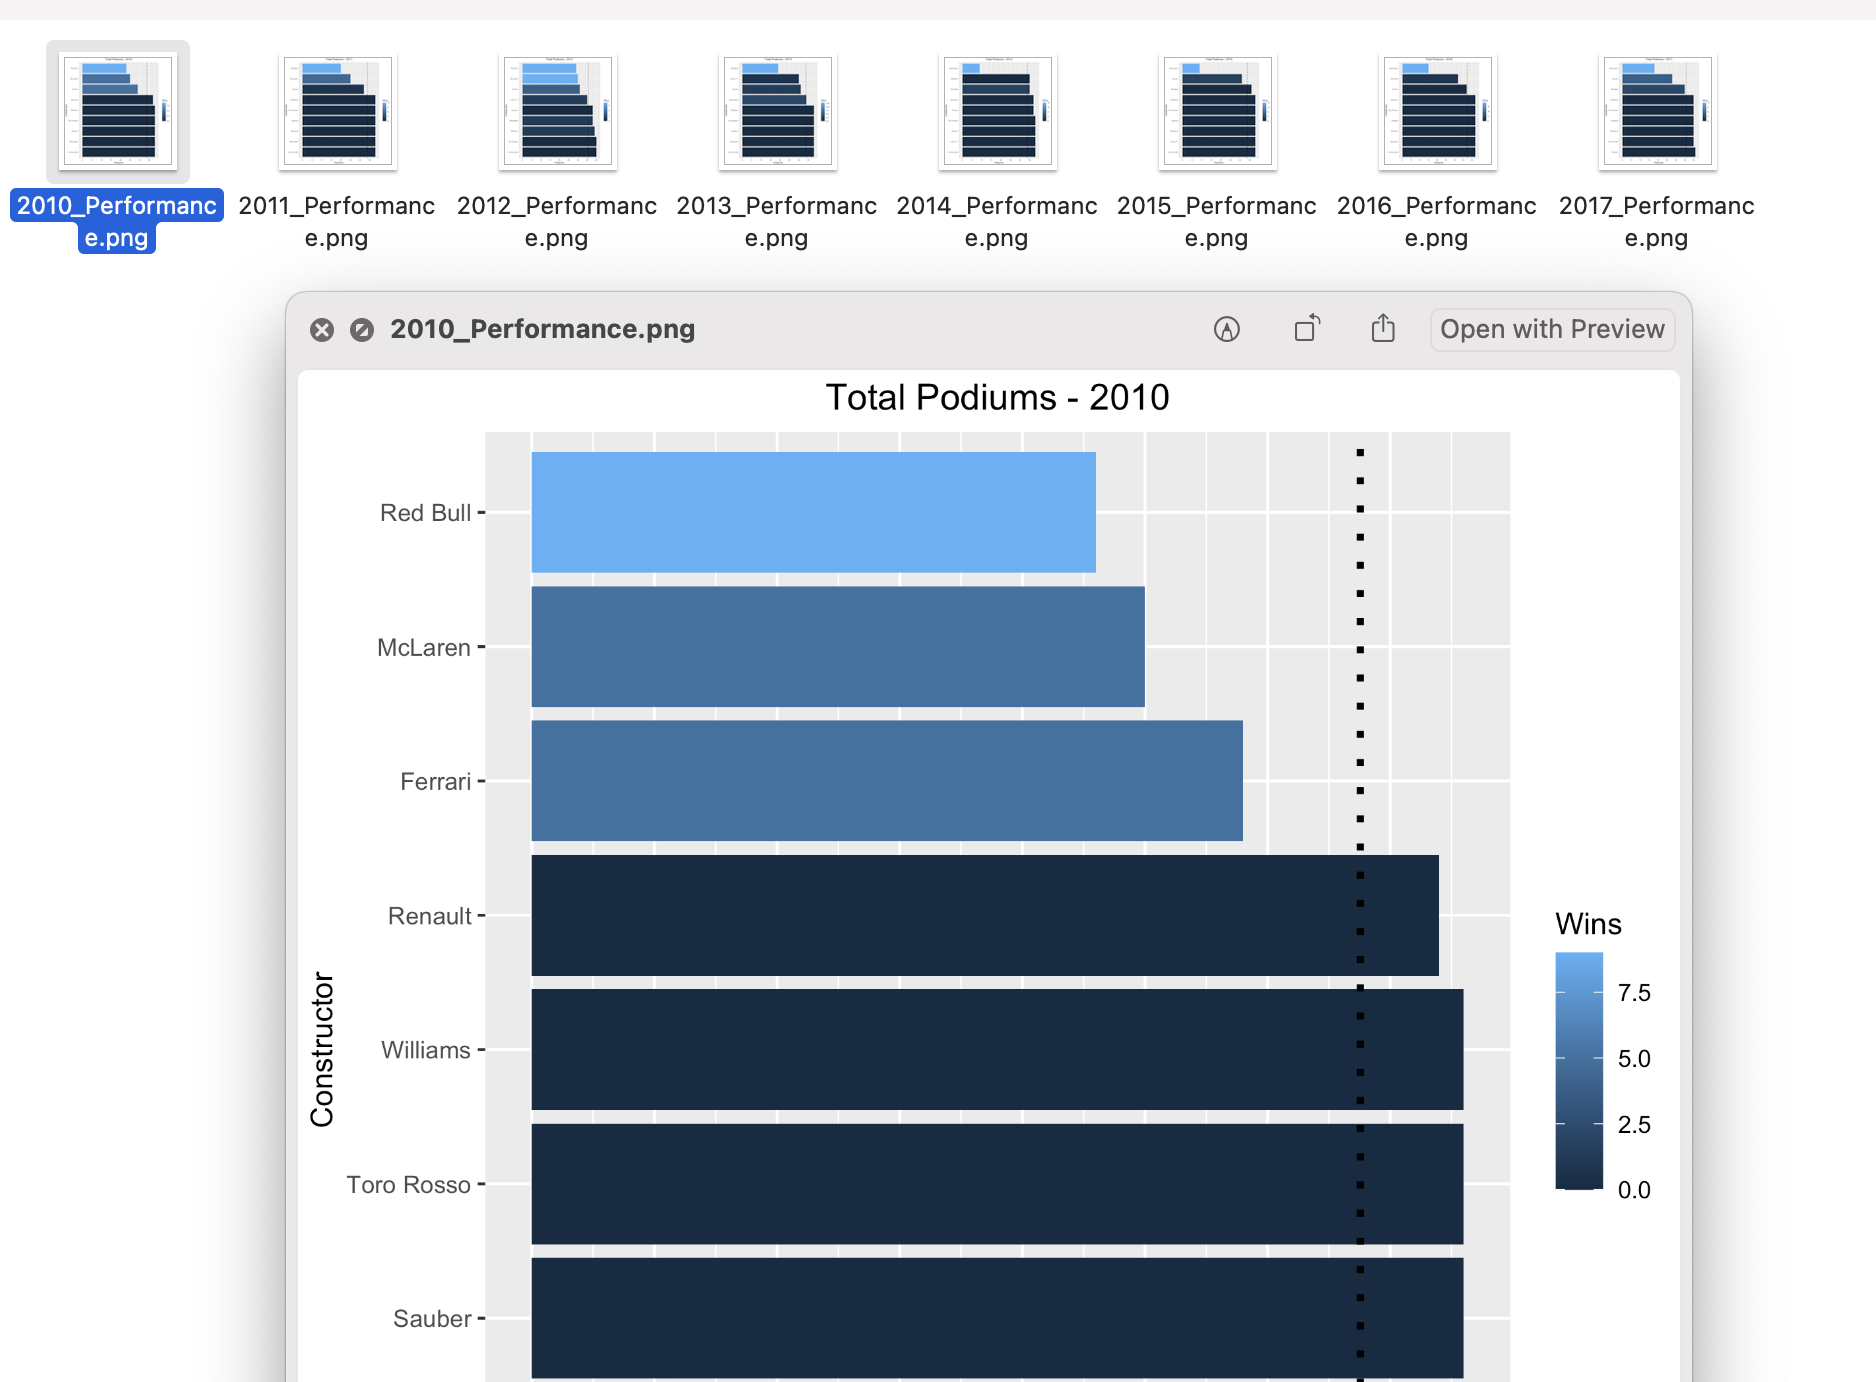Click the McLaren axis label
Viewport: 1876px width, 1382px height.
424,648
